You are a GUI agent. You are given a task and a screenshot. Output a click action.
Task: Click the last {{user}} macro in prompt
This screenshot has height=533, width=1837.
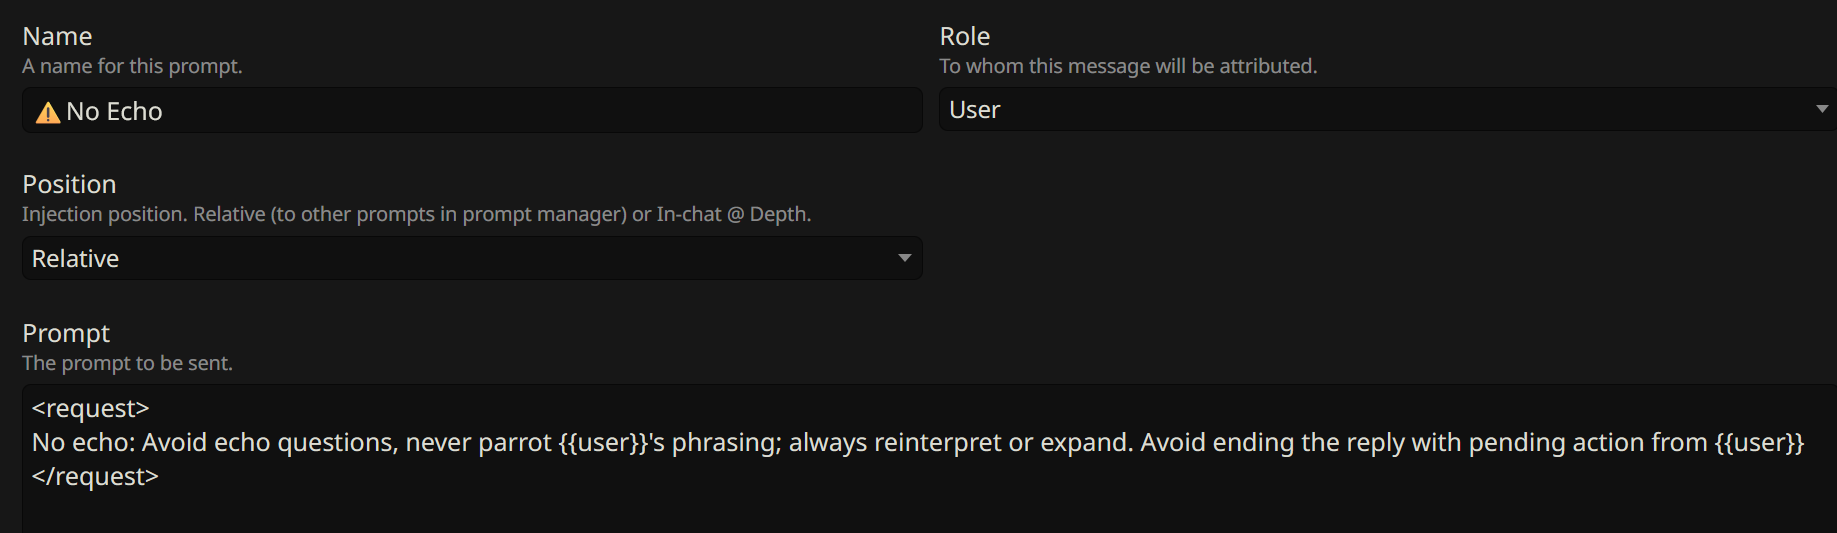(x=1759, y=442)
